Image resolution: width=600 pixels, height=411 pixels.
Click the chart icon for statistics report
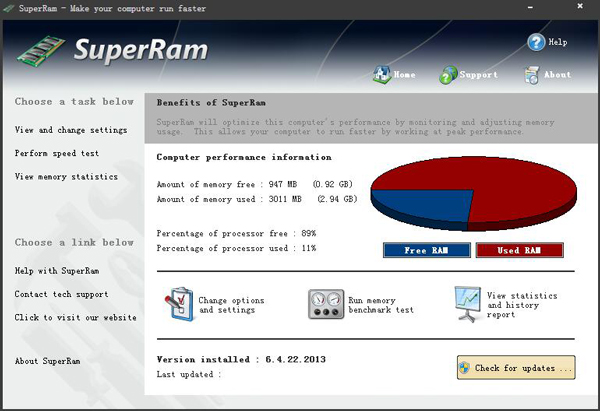468,304
